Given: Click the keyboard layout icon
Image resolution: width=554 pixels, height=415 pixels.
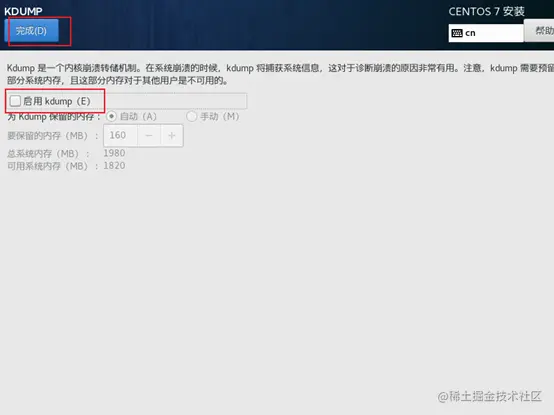Looking at the screenshot, I should [x=457, y=33].
